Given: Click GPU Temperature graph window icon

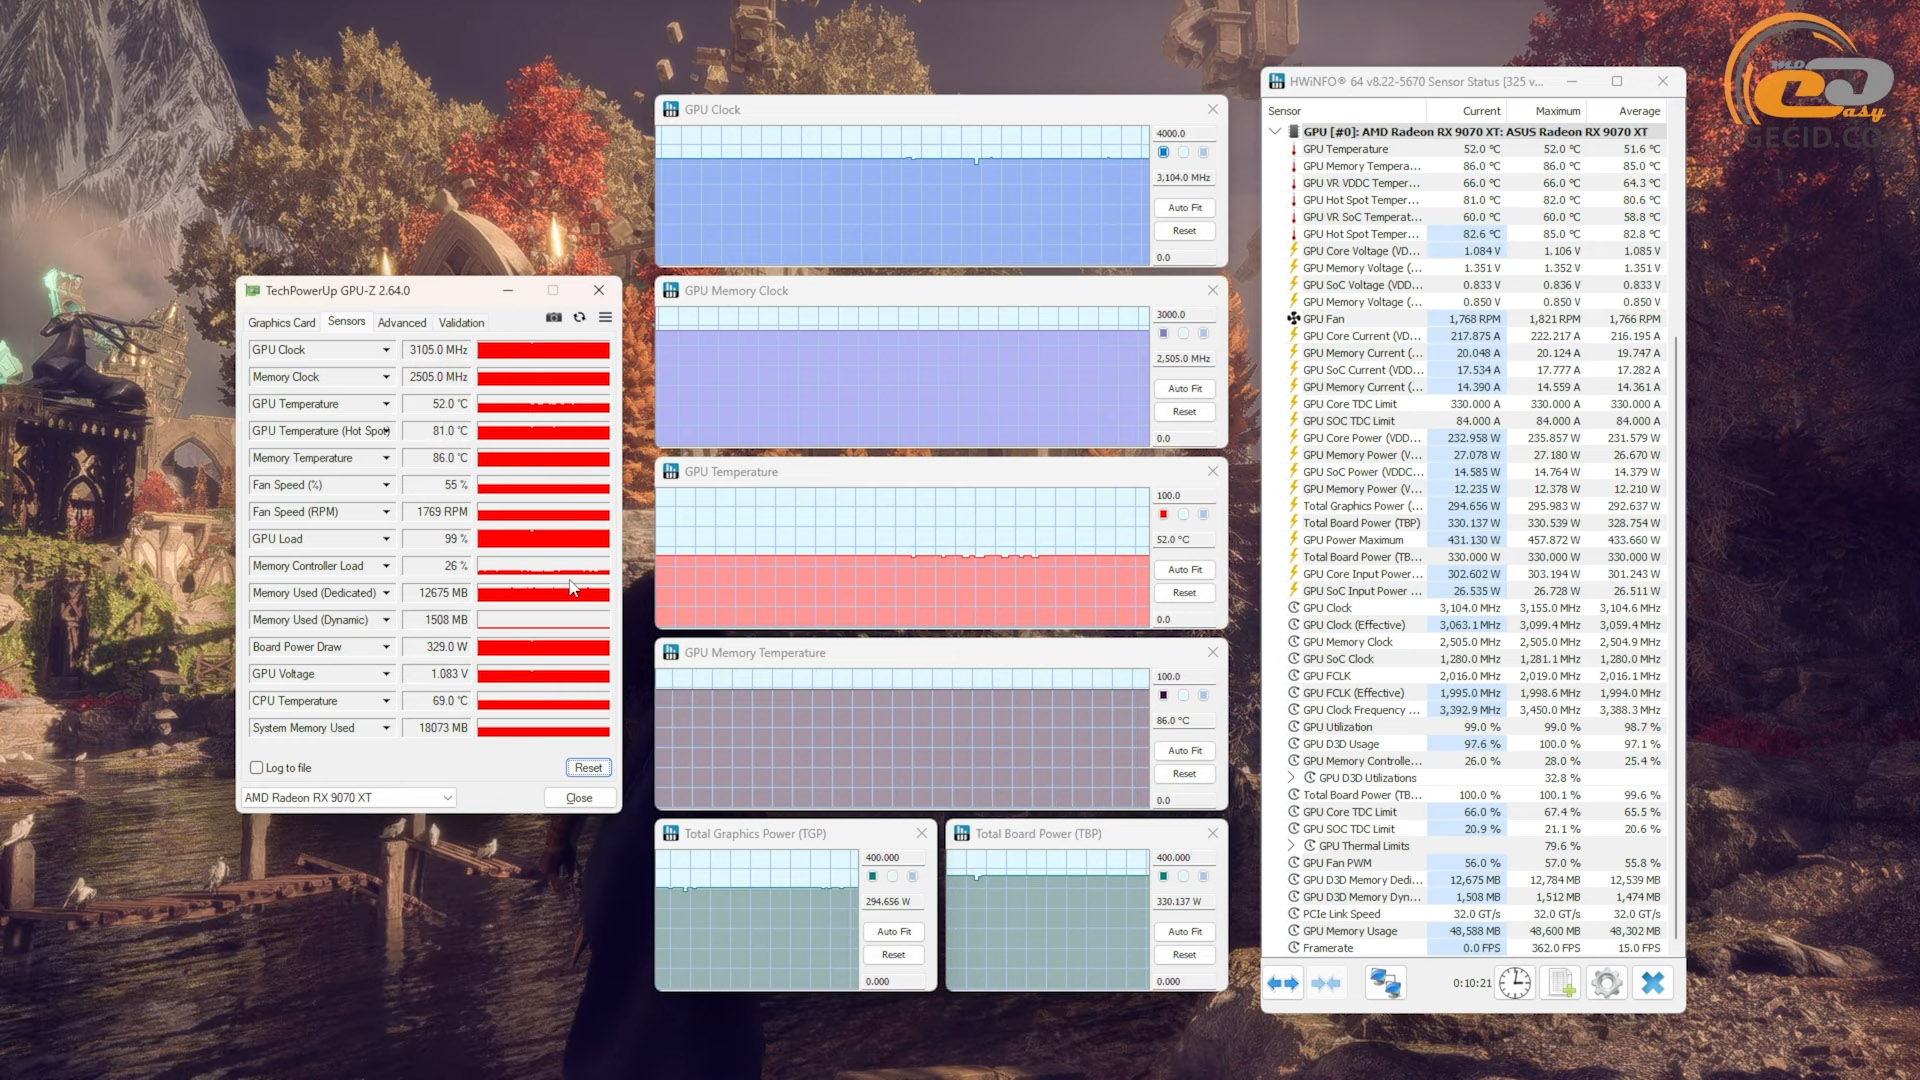Looking at the screenshot, I should [671, 472].
